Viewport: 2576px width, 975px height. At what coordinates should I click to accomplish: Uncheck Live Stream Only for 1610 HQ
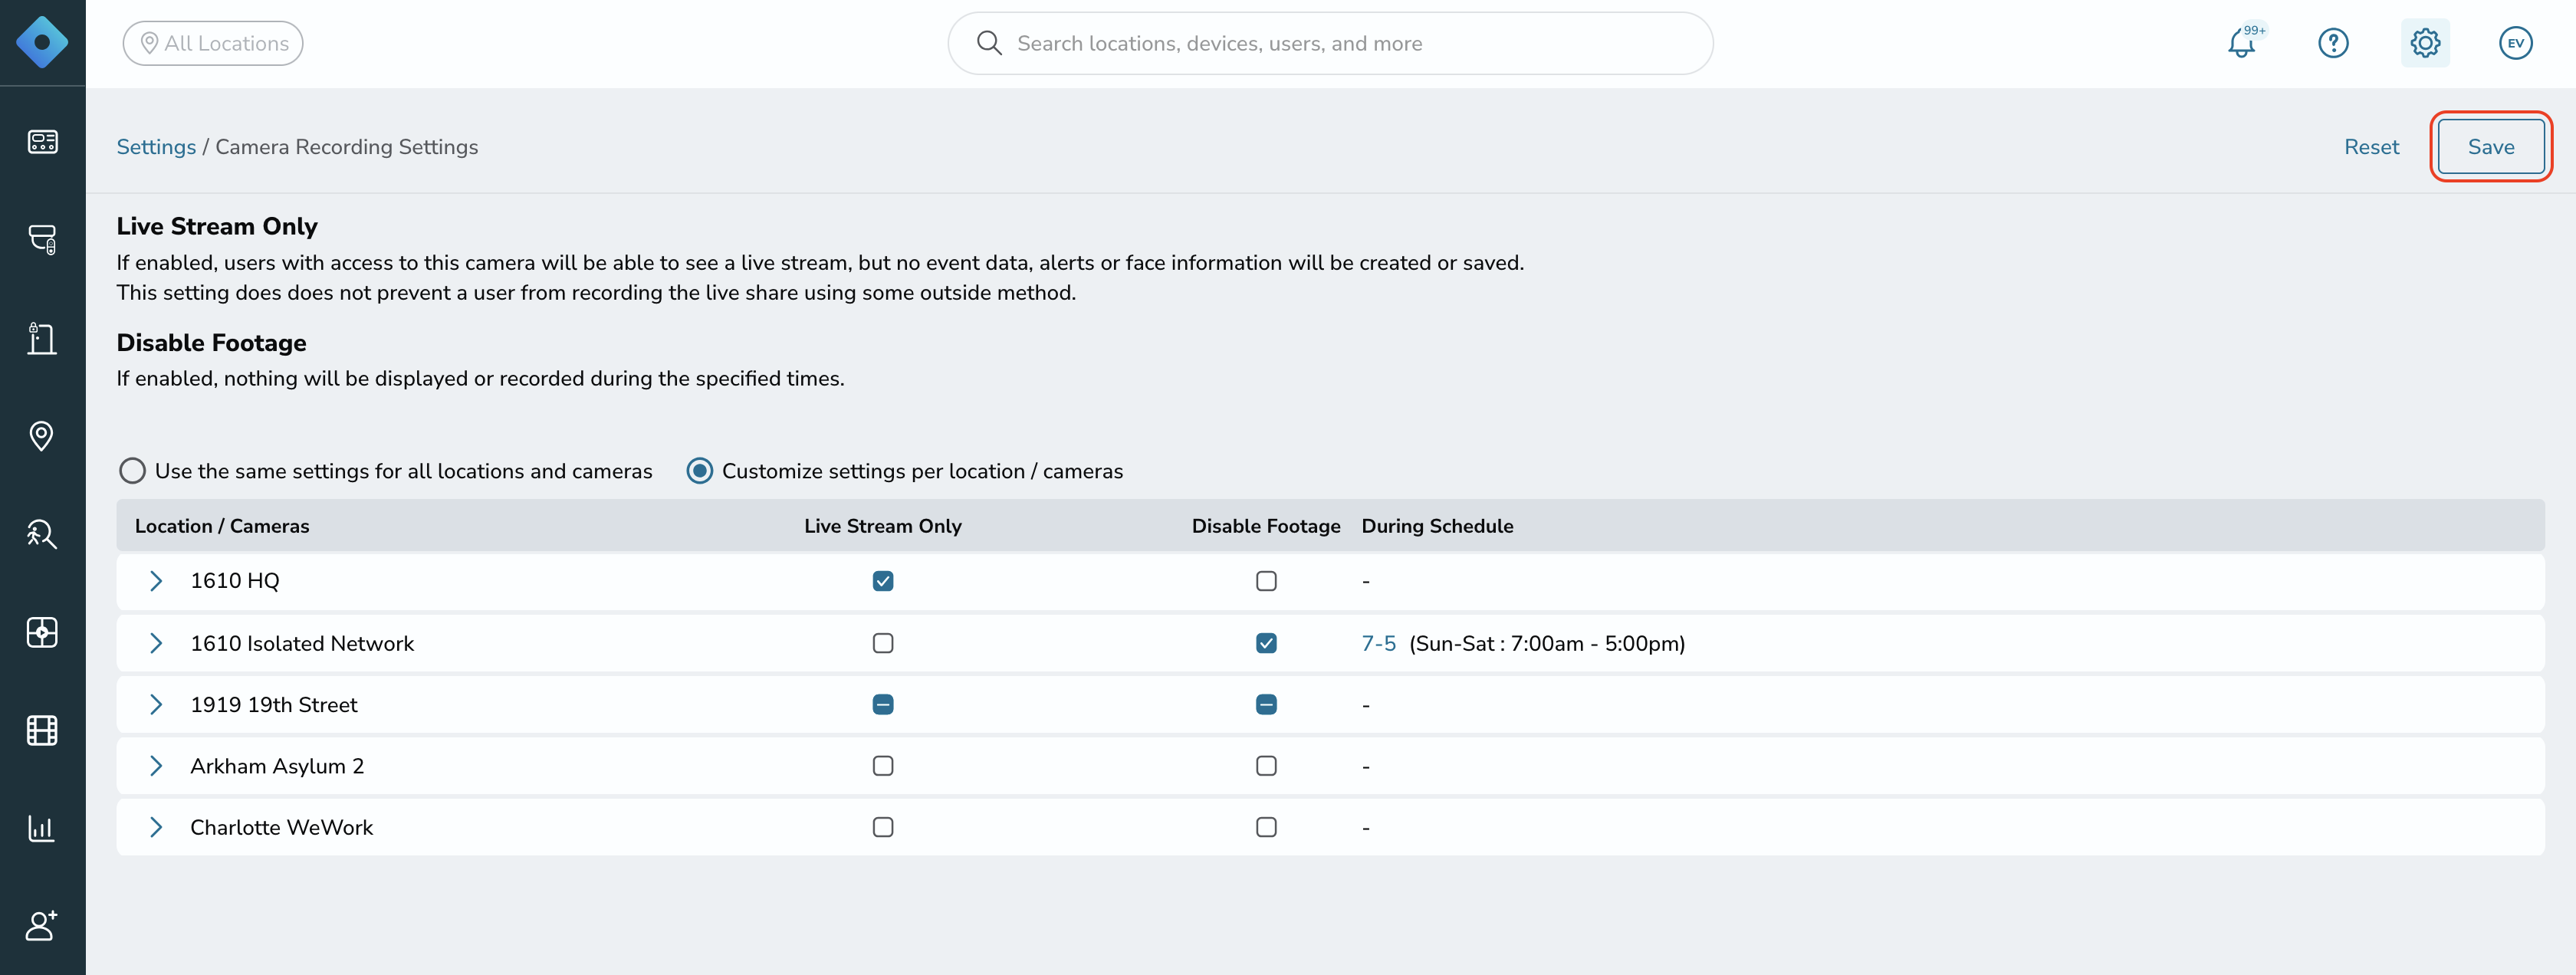(x=882, y=581)
